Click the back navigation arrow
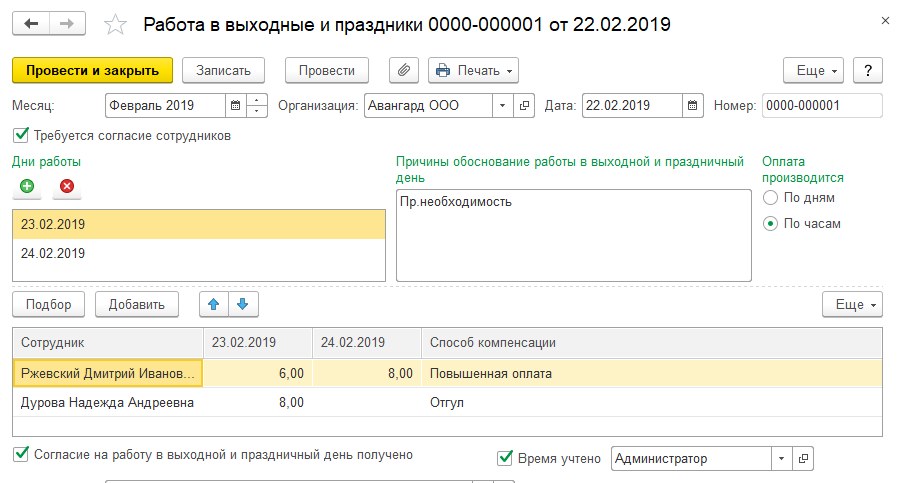 click(31, 23)
